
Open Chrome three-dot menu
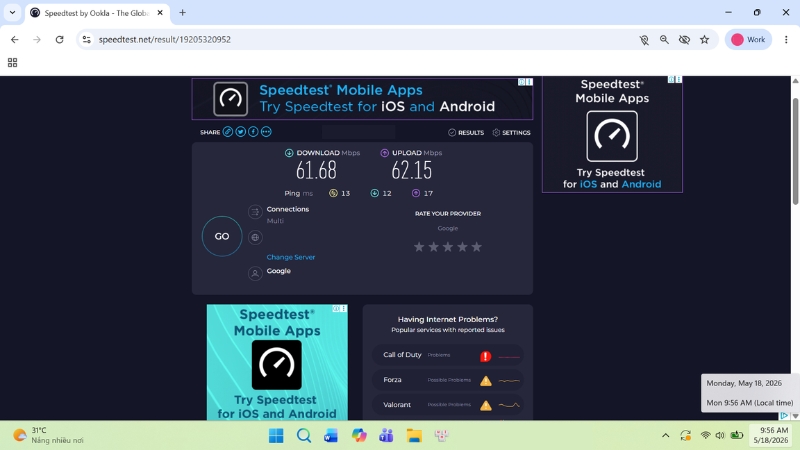786,39
